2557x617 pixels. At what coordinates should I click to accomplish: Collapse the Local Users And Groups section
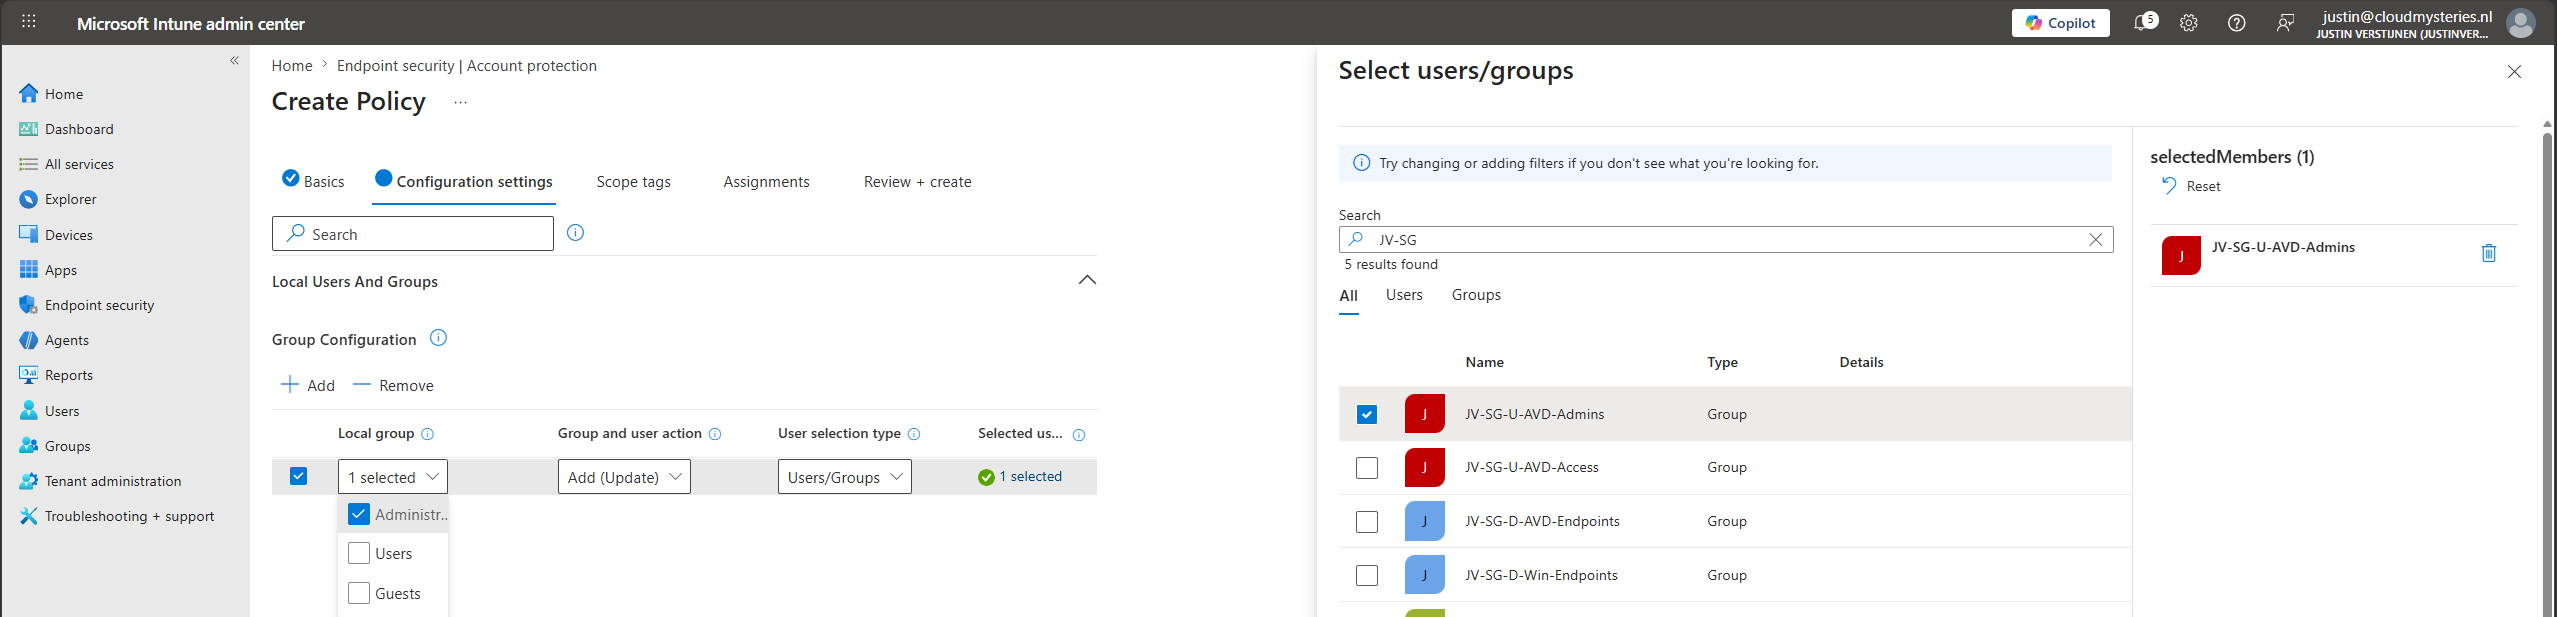pos(1087,280)
